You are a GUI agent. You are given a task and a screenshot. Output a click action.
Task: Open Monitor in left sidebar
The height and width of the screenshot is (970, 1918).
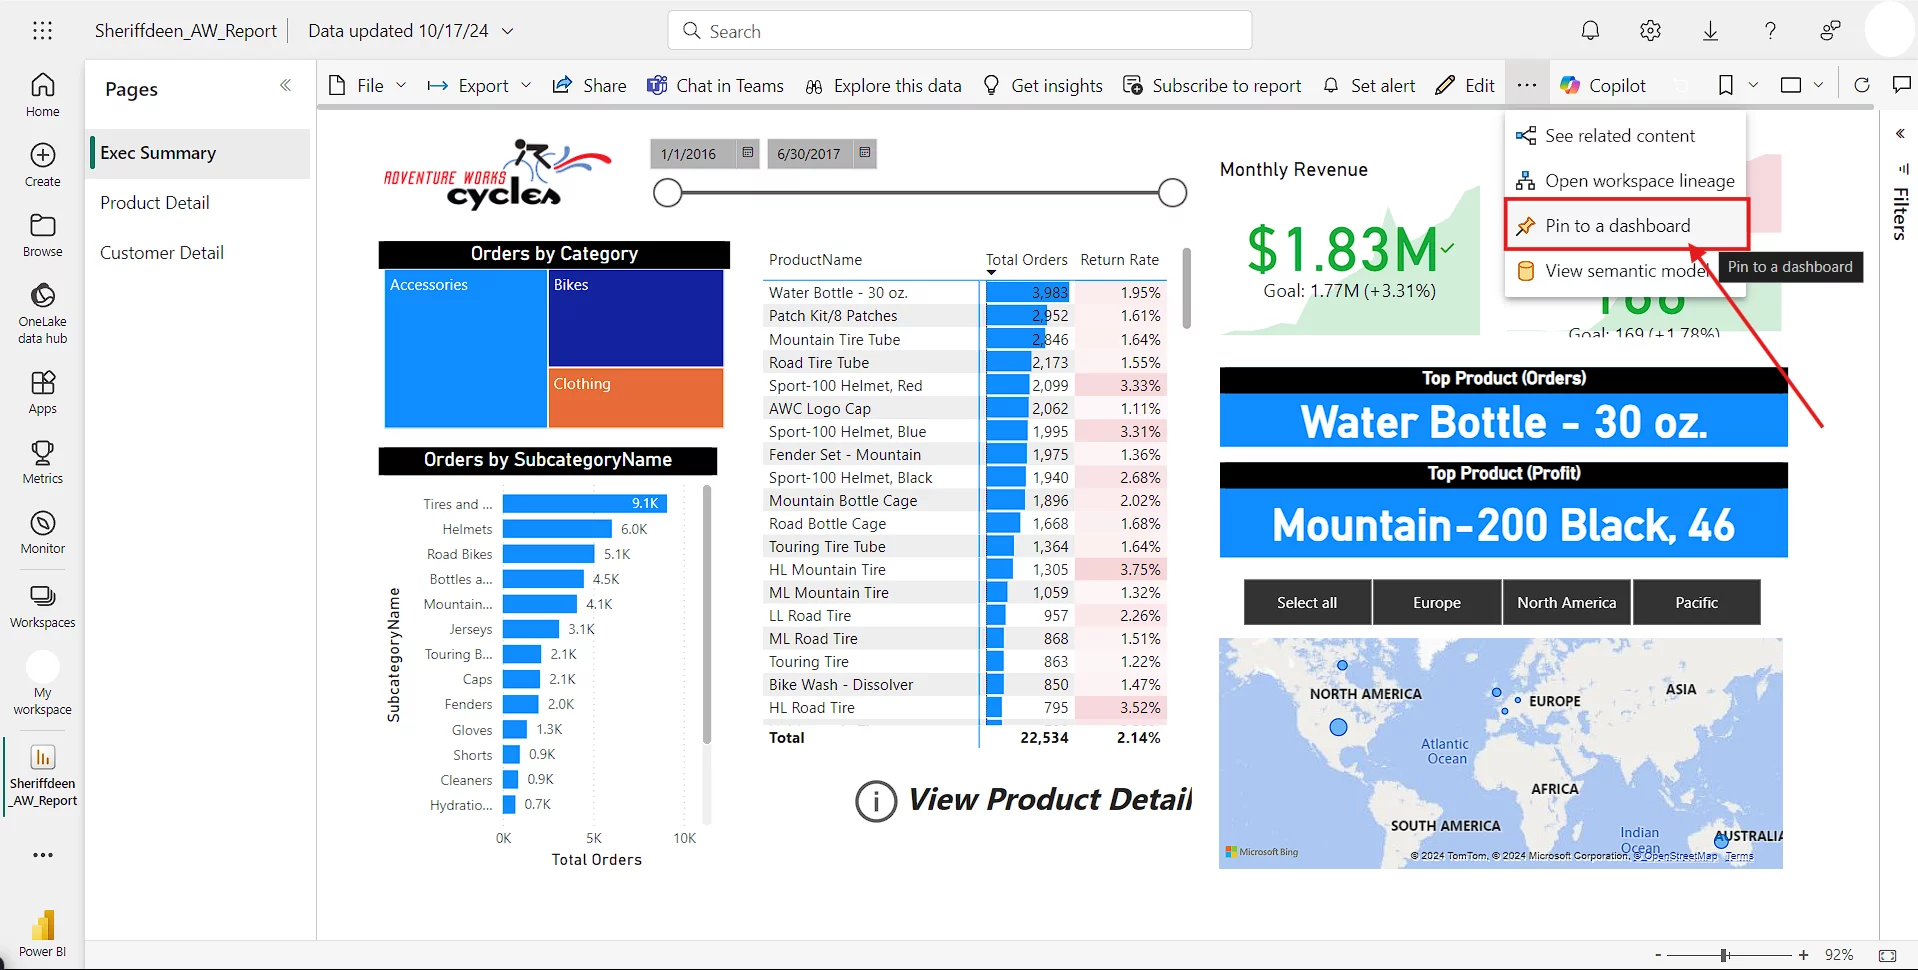click(43, 532)
